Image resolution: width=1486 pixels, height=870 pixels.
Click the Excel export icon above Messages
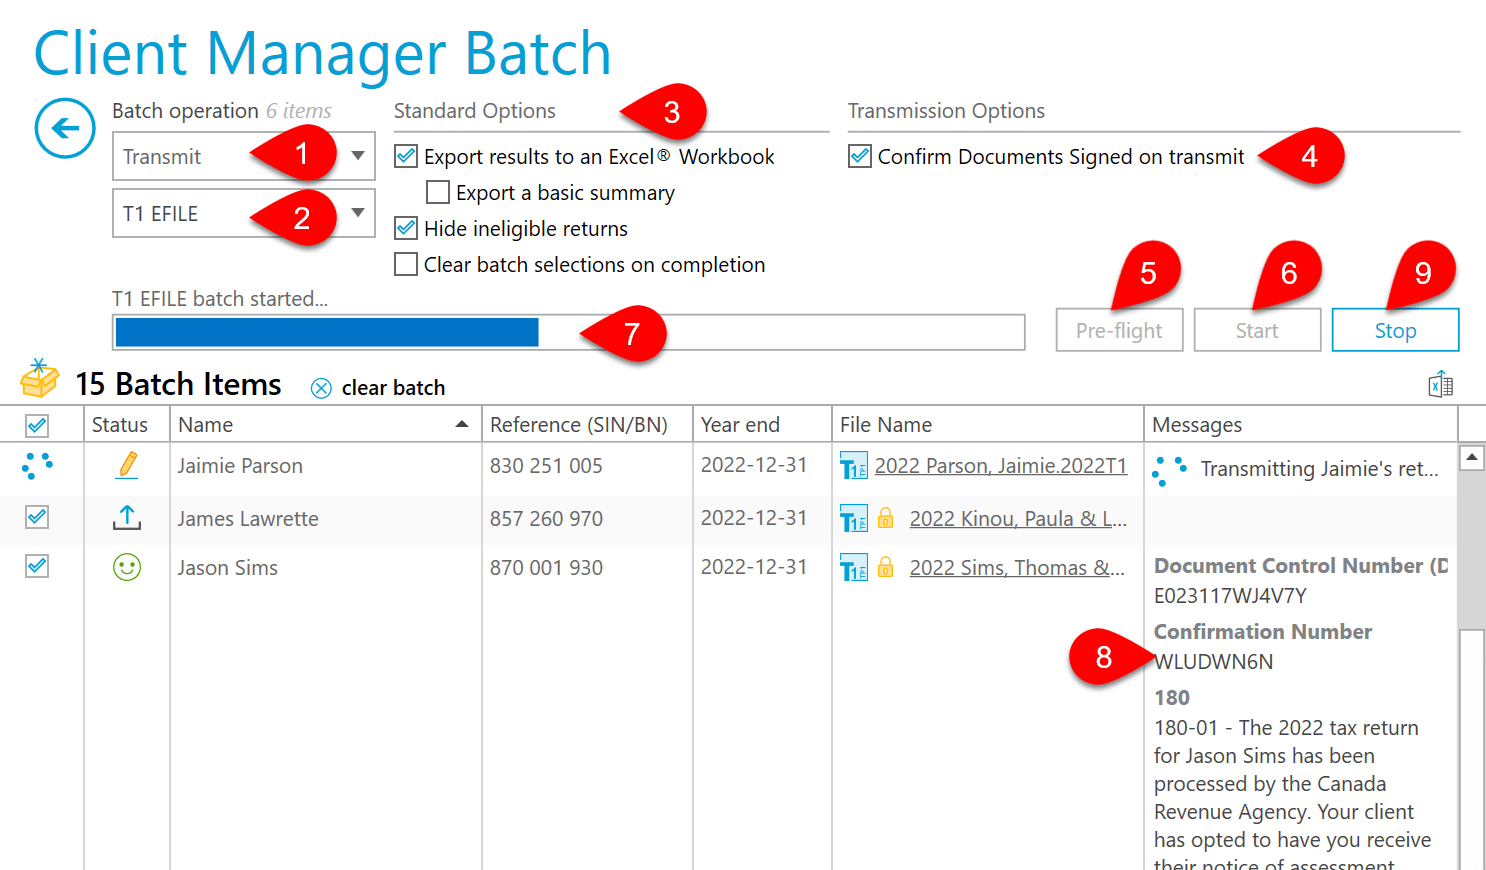(1440, 384)
